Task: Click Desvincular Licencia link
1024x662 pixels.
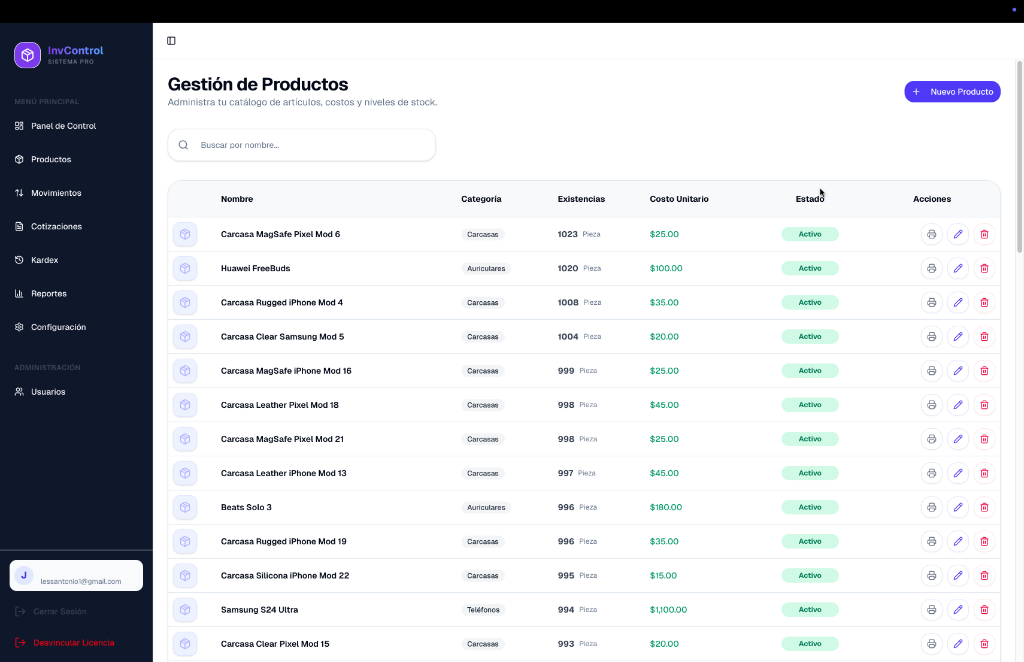Action: (x=73, y=642)
